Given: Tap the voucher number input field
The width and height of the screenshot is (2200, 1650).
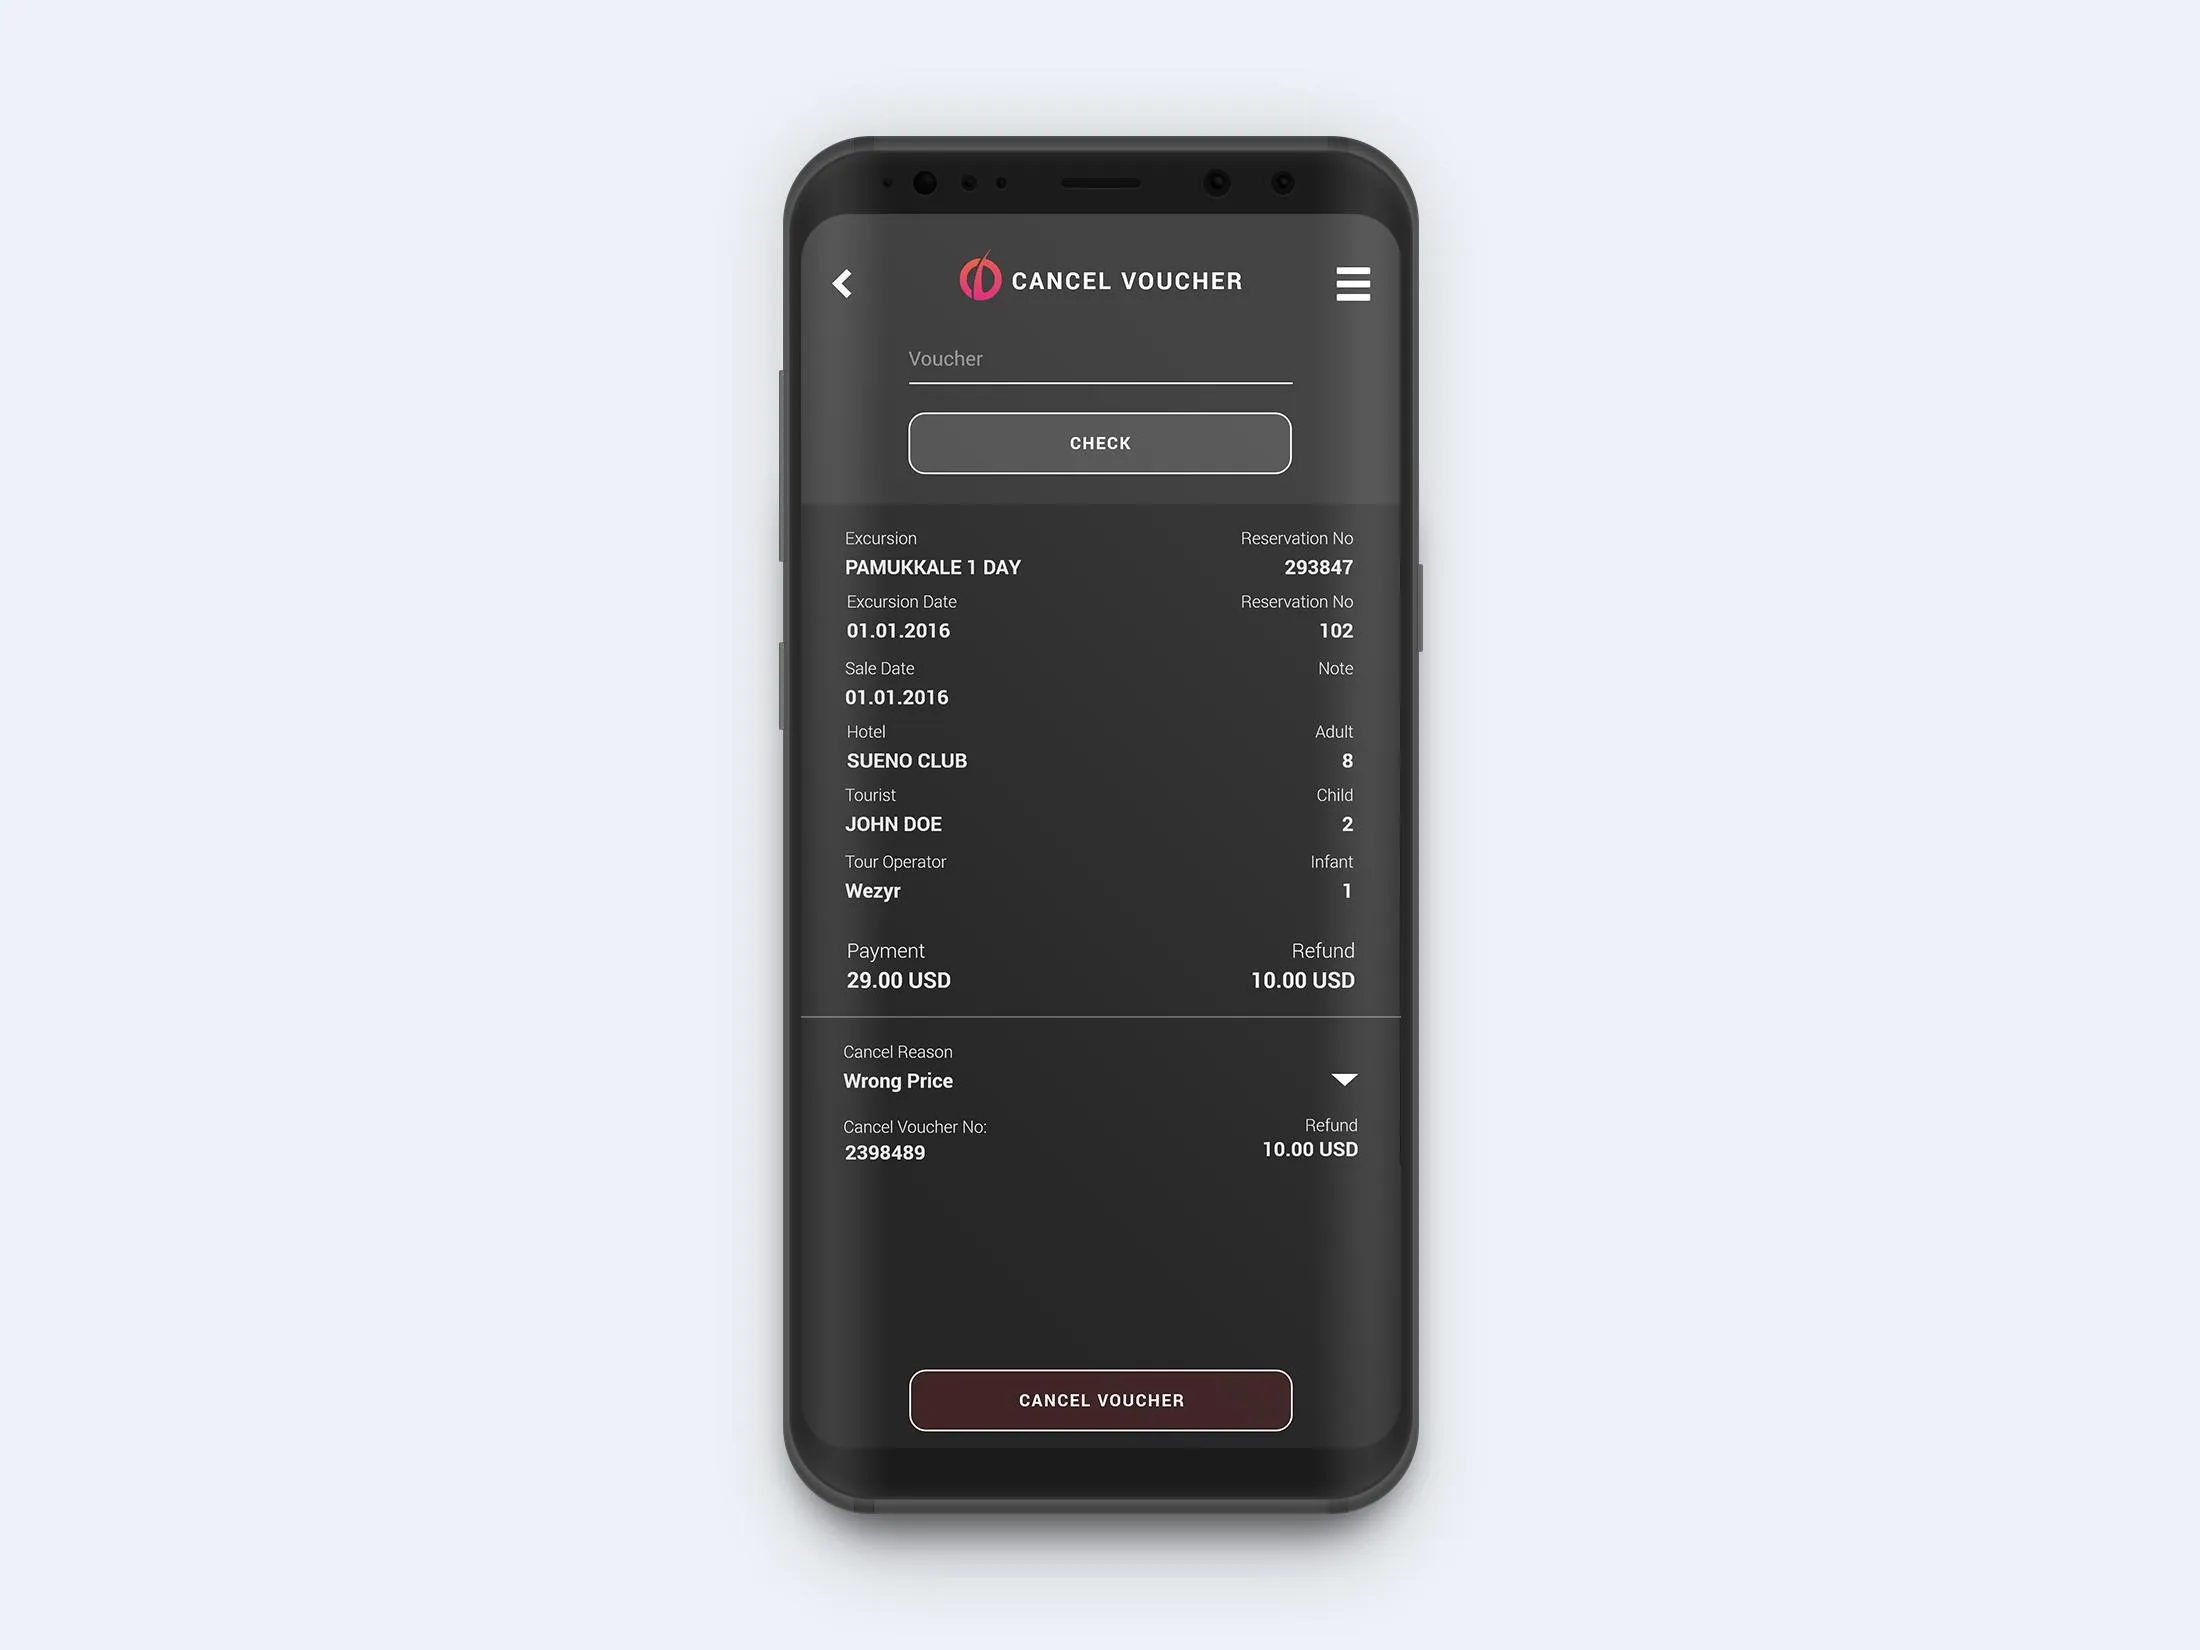Looking at the screenshot, I should 1098,364.
